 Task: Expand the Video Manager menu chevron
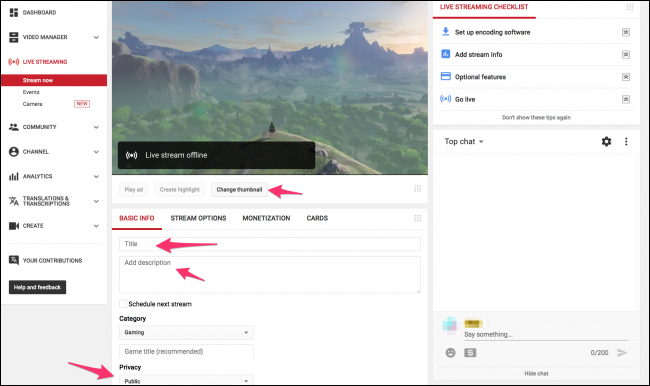96,37
